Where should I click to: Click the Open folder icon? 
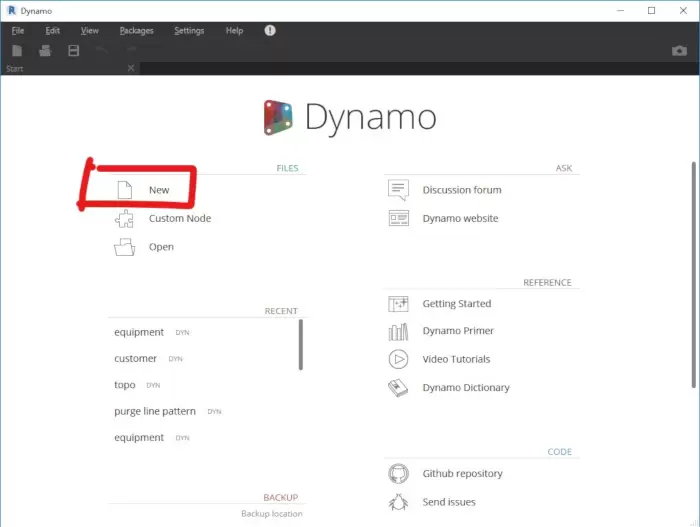(125, 247)
